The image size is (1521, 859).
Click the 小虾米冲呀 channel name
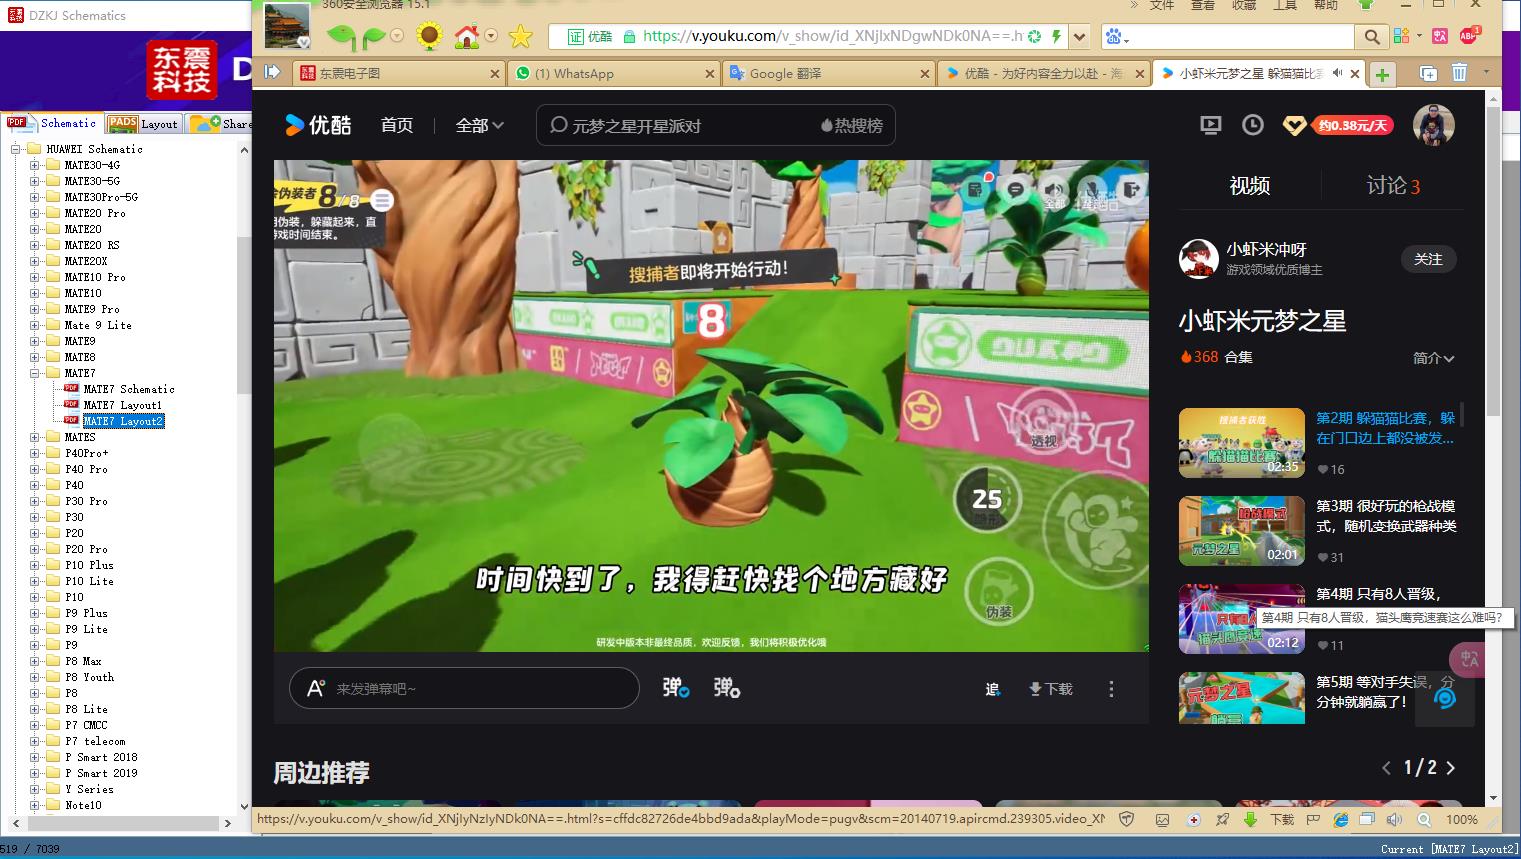click(x=1266, y=249)
